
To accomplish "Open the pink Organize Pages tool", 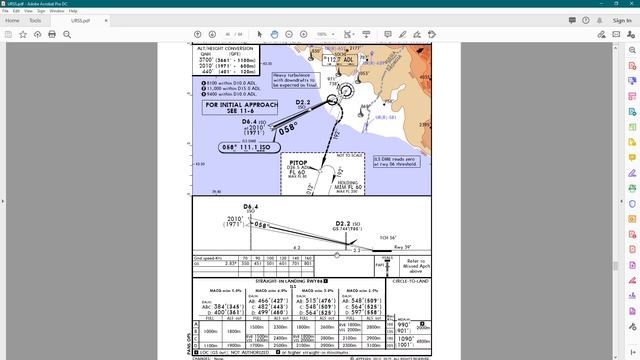I will (x=632, y=96).
